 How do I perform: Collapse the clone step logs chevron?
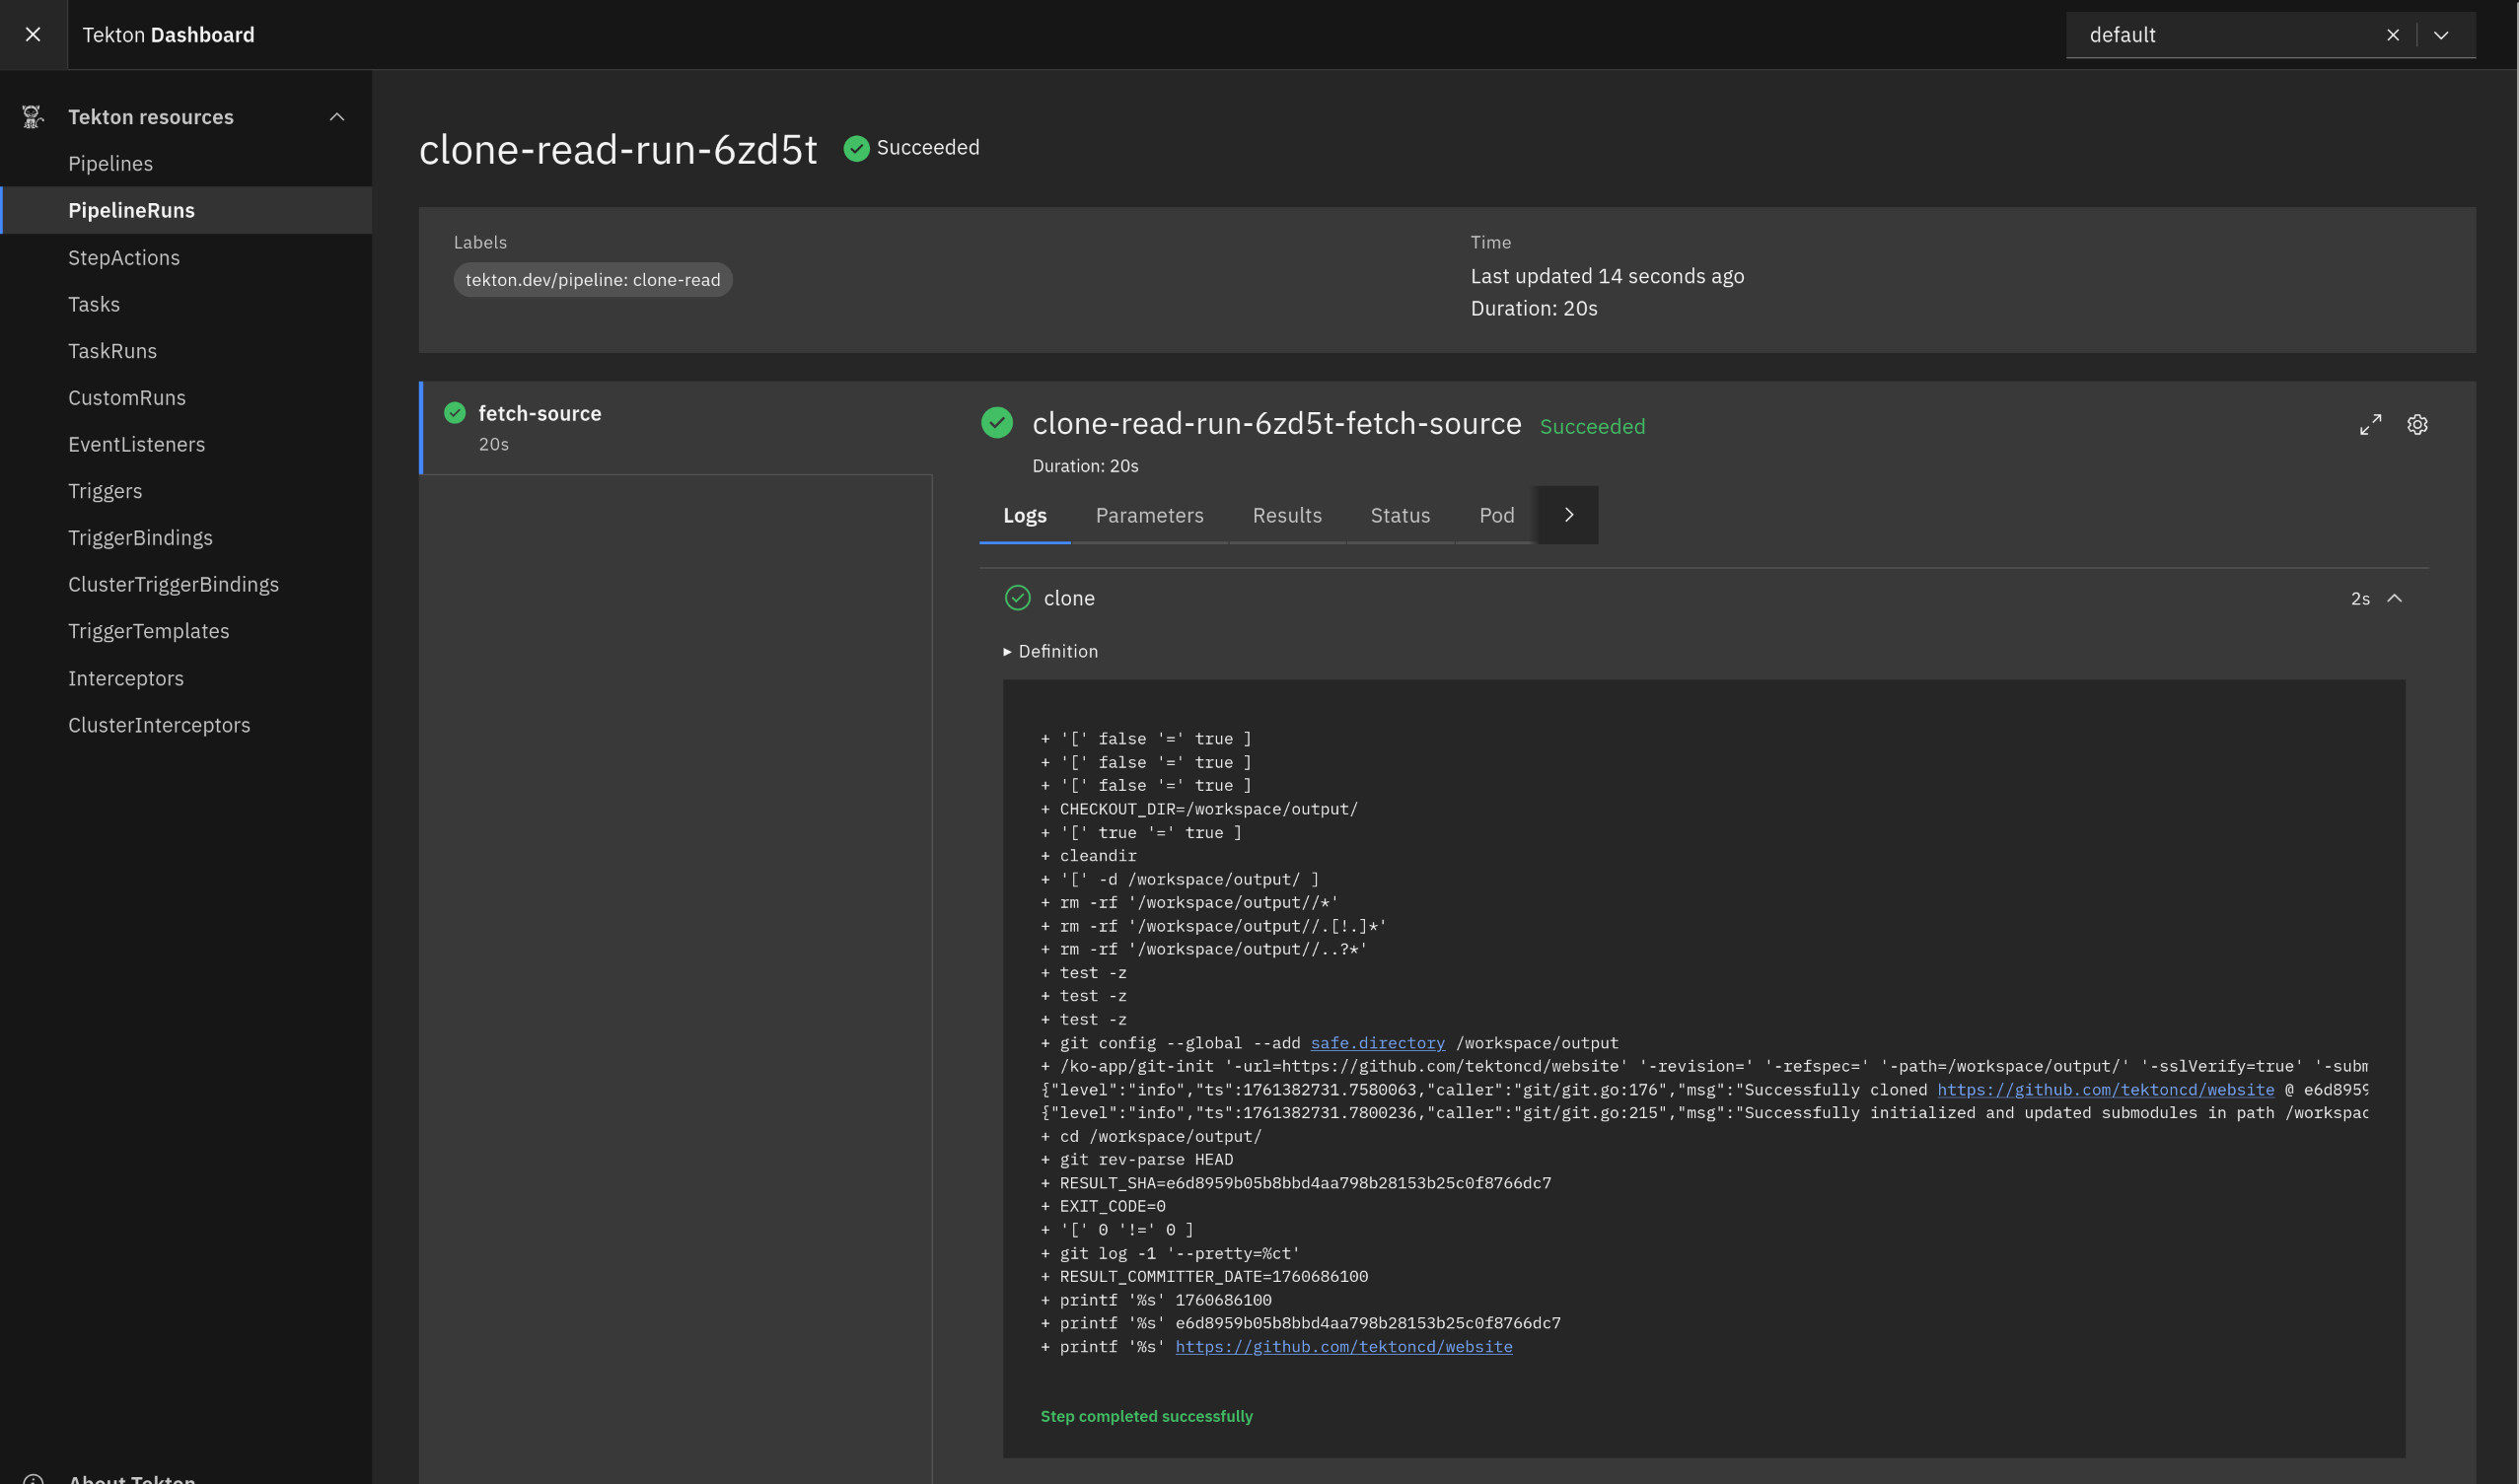coord(2394,598)
